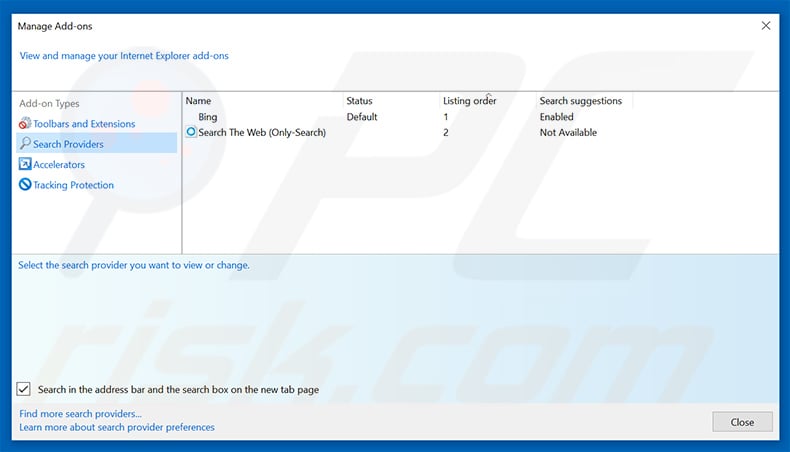Click the Only-Search provider icon
Screen dimensions: 790x452
pos(191,132)
